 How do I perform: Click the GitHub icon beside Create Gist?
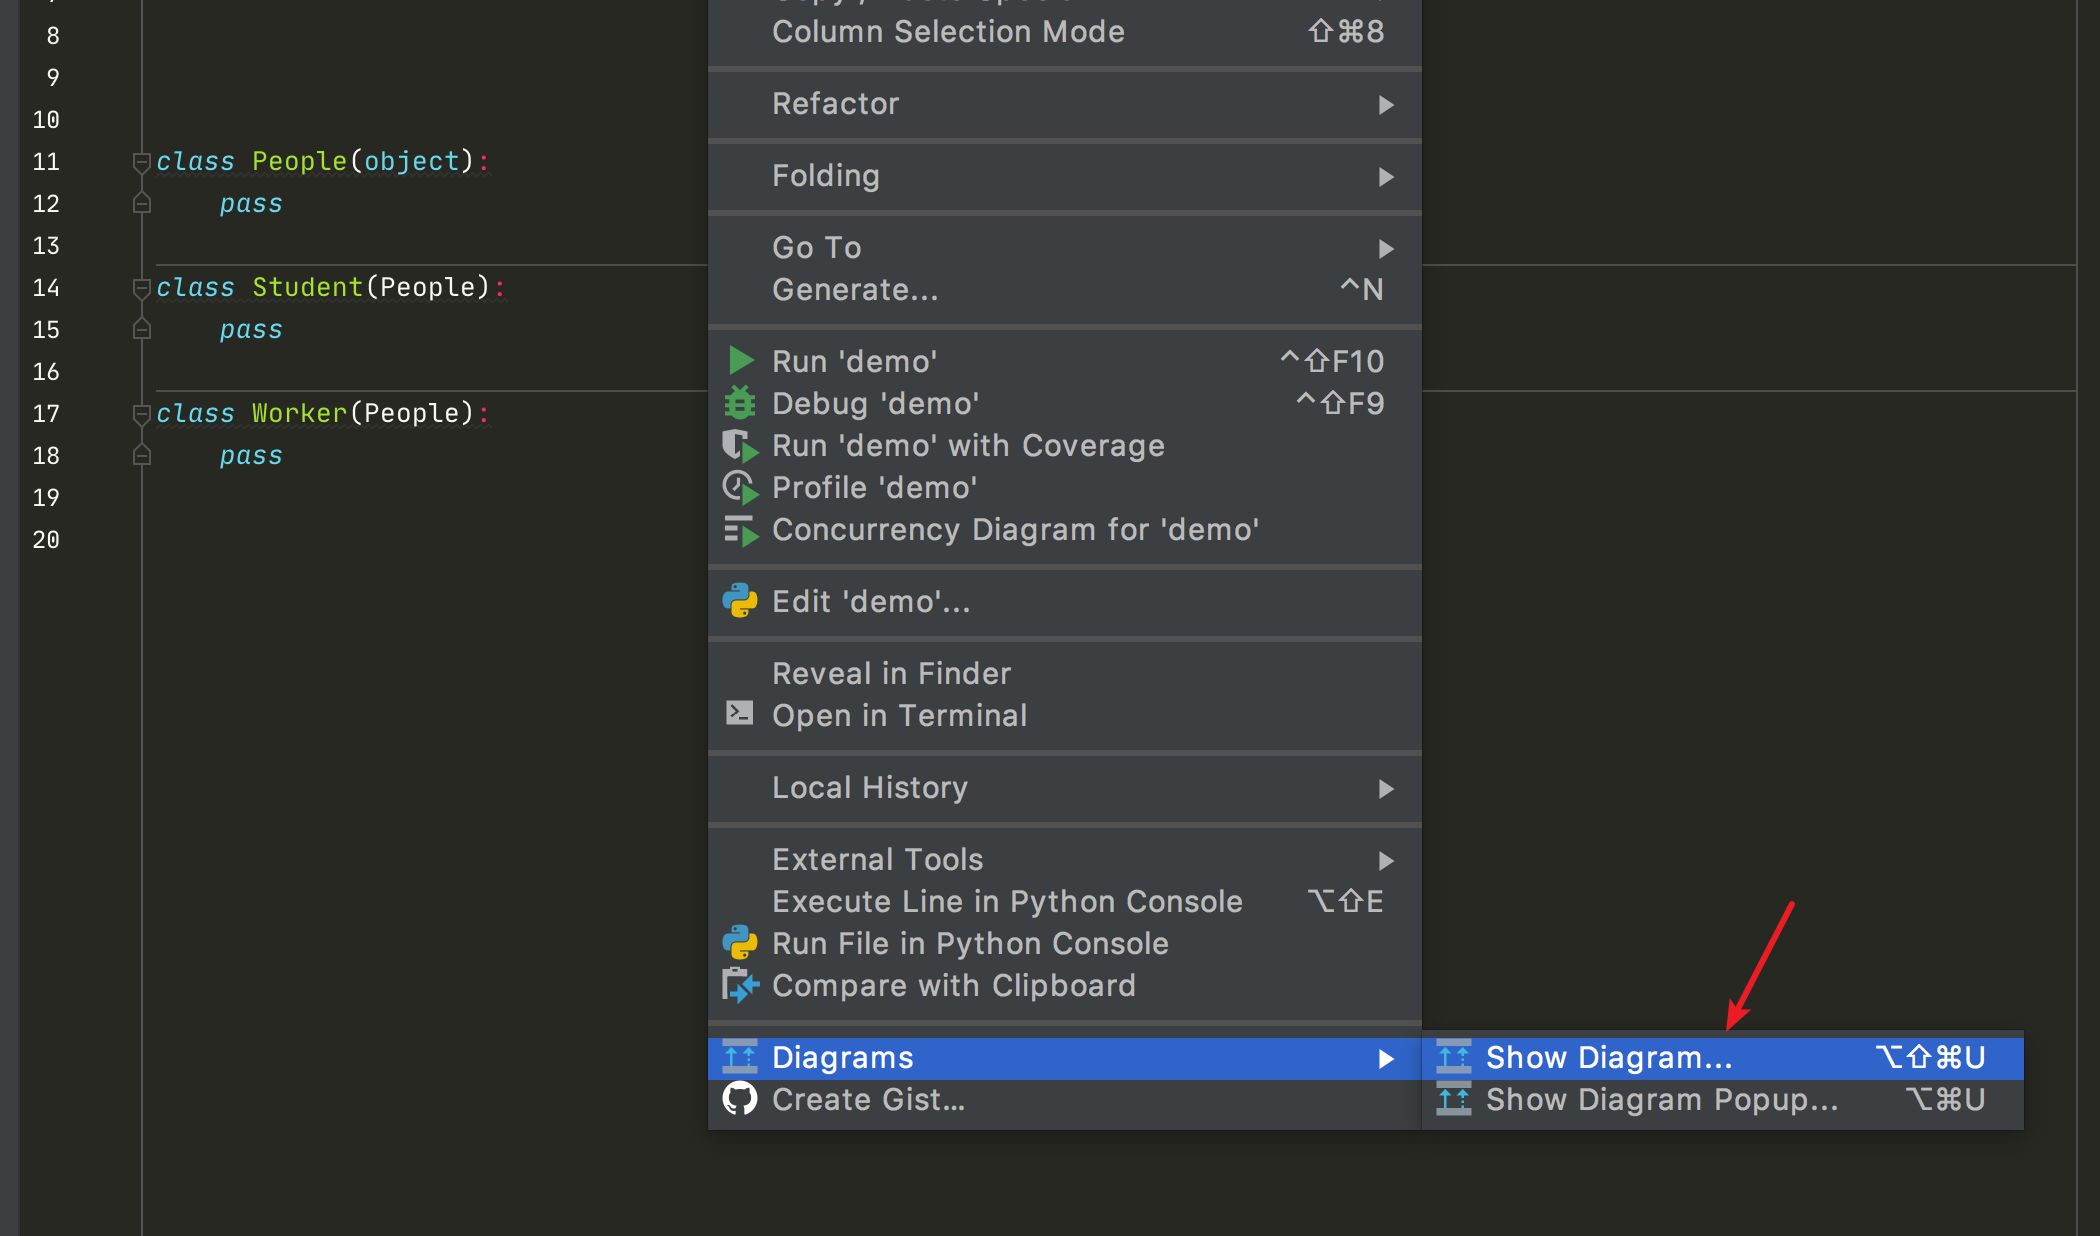pos(740,1099)
